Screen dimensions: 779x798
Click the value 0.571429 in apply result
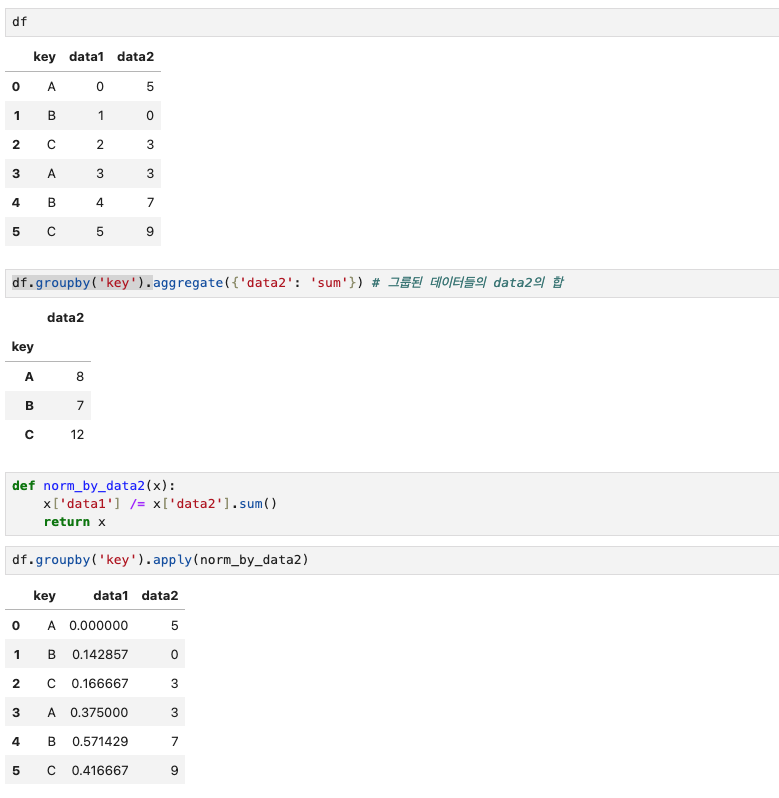(100, 742)
